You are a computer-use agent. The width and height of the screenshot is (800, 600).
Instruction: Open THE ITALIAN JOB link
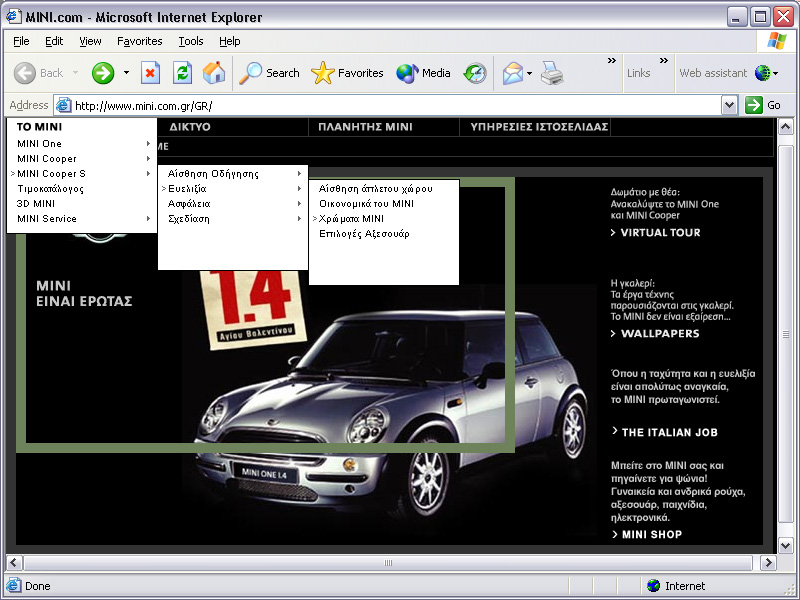[665, 432]
